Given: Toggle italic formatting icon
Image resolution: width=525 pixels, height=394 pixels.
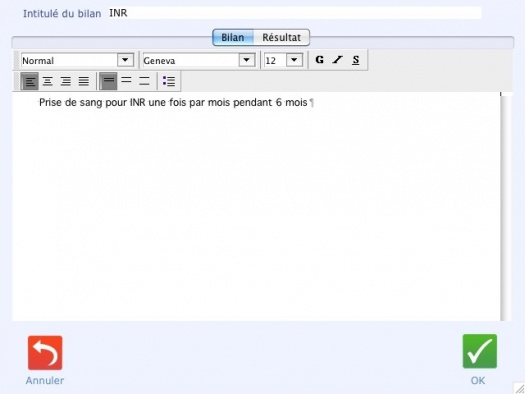Looking at the screenshot, I should (x=338, y=60).
